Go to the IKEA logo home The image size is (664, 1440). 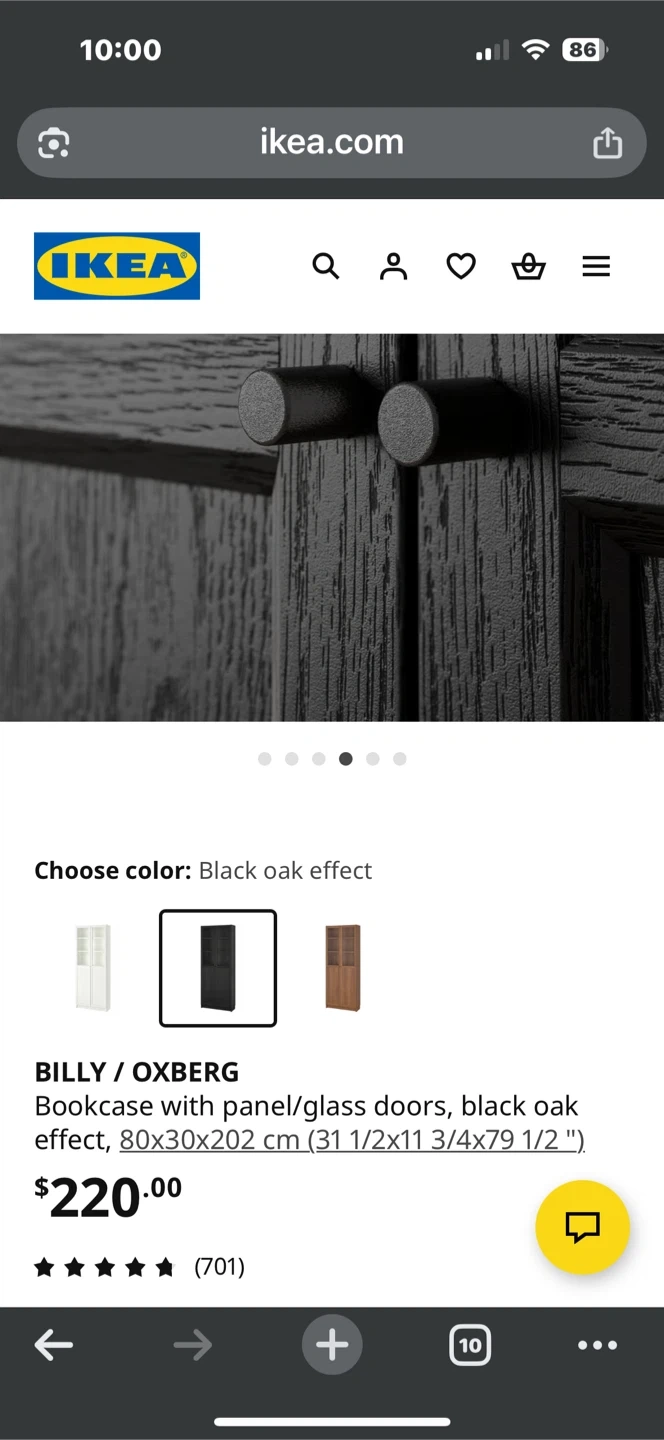tap(117, 266)
